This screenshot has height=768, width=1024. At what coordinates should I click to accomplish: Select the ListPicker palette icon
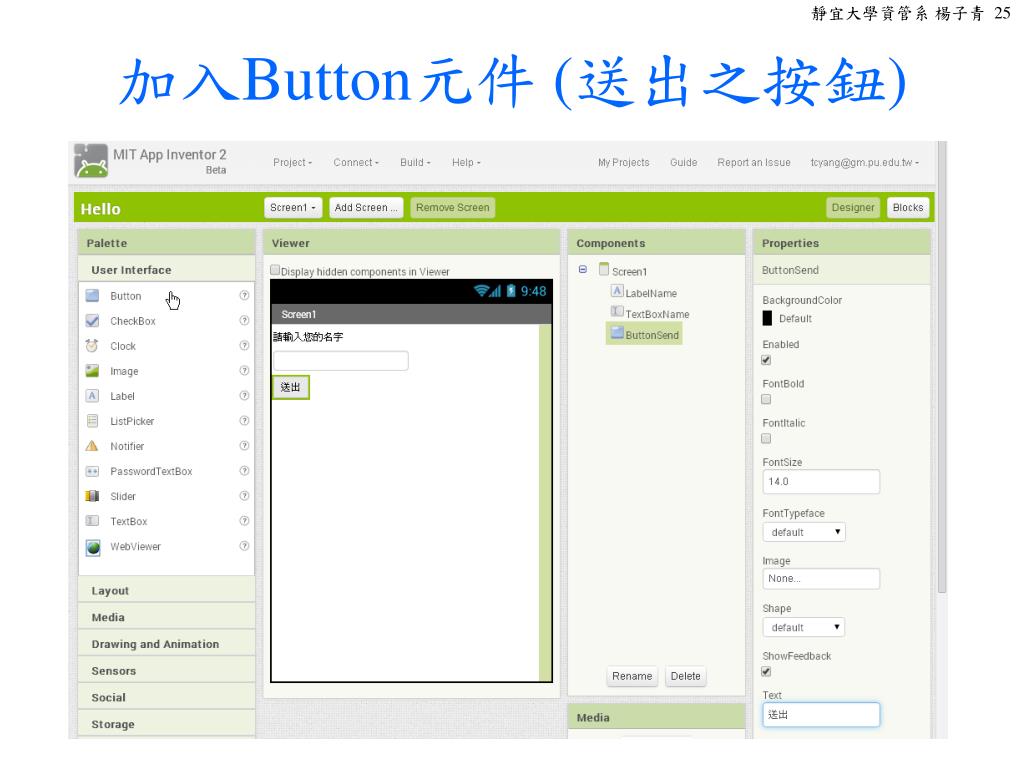(x=93, y=421)
